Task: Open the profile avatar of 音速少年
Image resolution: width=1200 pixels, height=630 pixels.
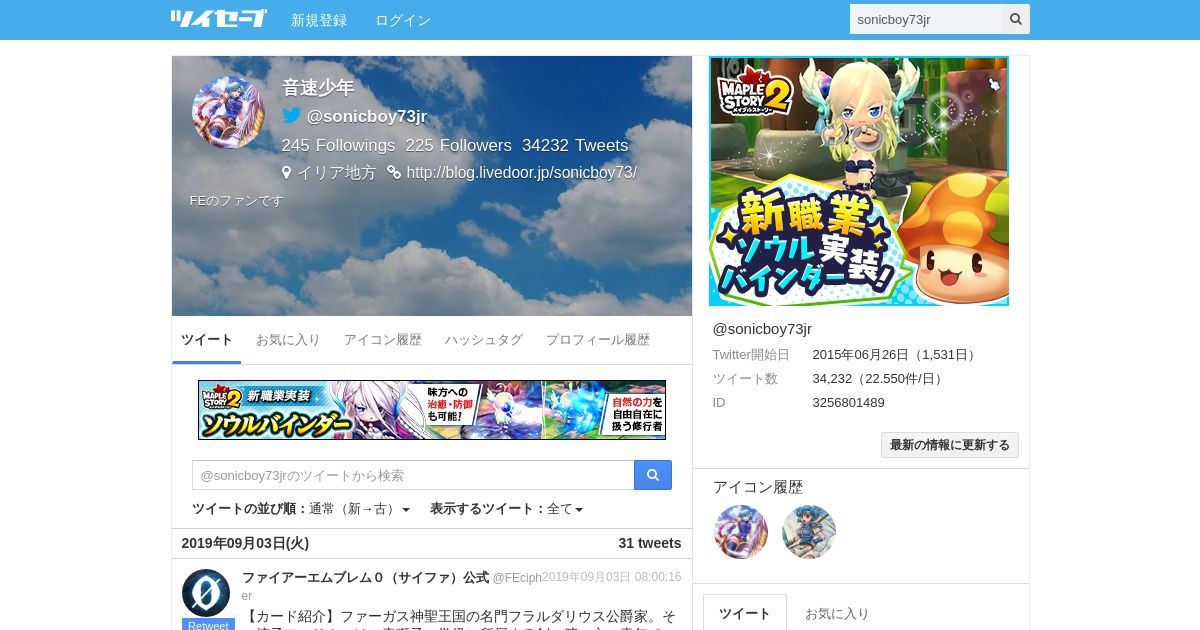Action: click(x=228, y=112)
